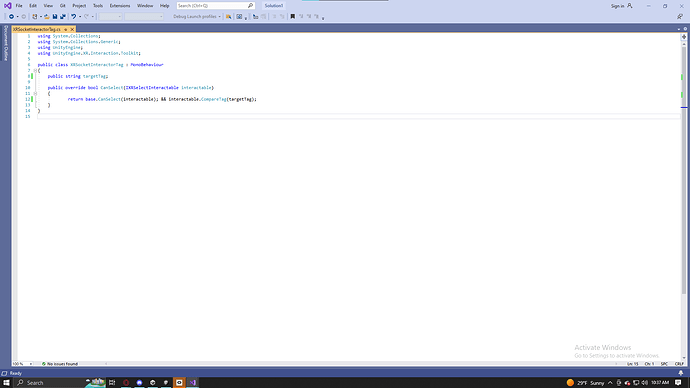690x388 pixels.
Task: Close the XRSocketInteractorTag.cs tab
Action: pyautogui.click(x=73, y=29)
